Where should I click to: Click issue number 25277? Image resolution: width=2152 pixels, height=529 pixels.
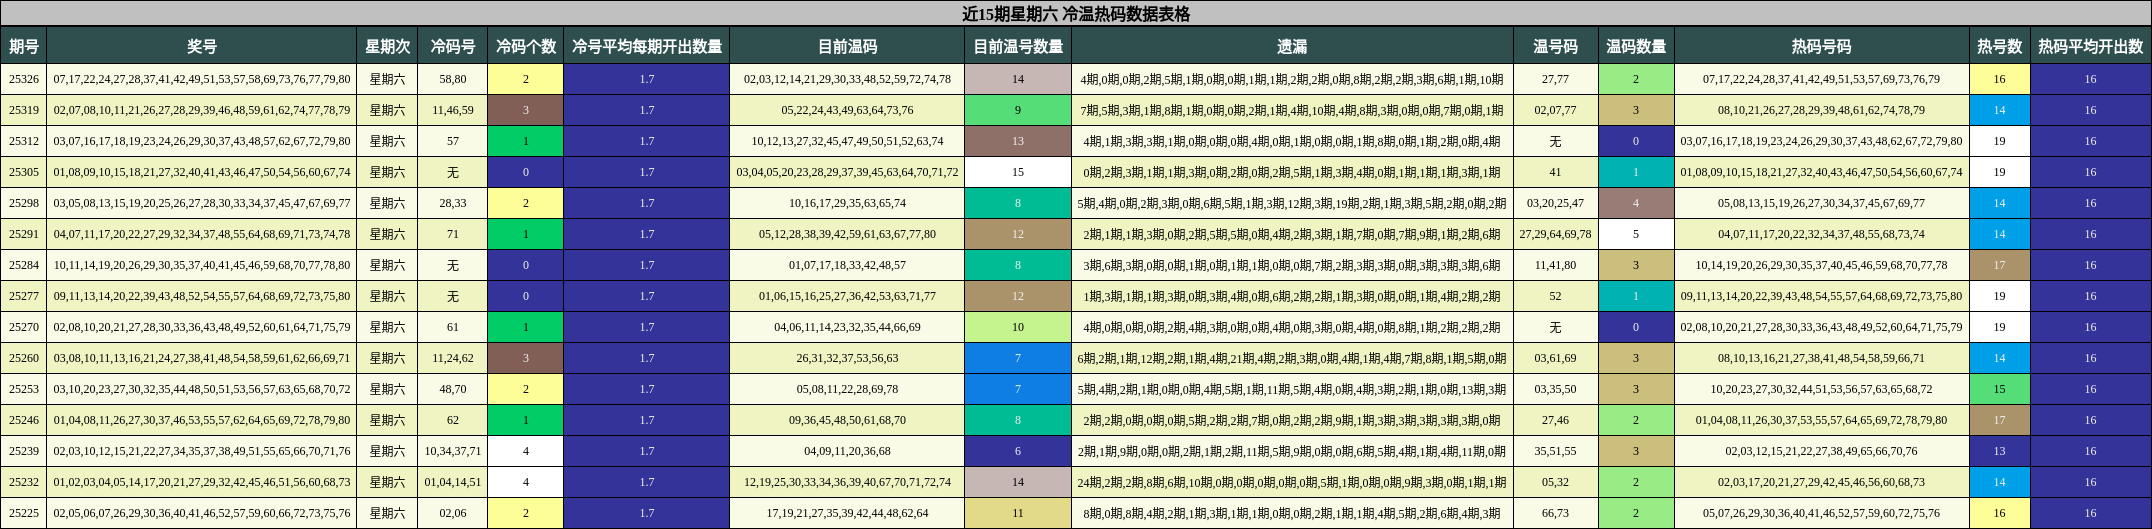pos(24,296)
